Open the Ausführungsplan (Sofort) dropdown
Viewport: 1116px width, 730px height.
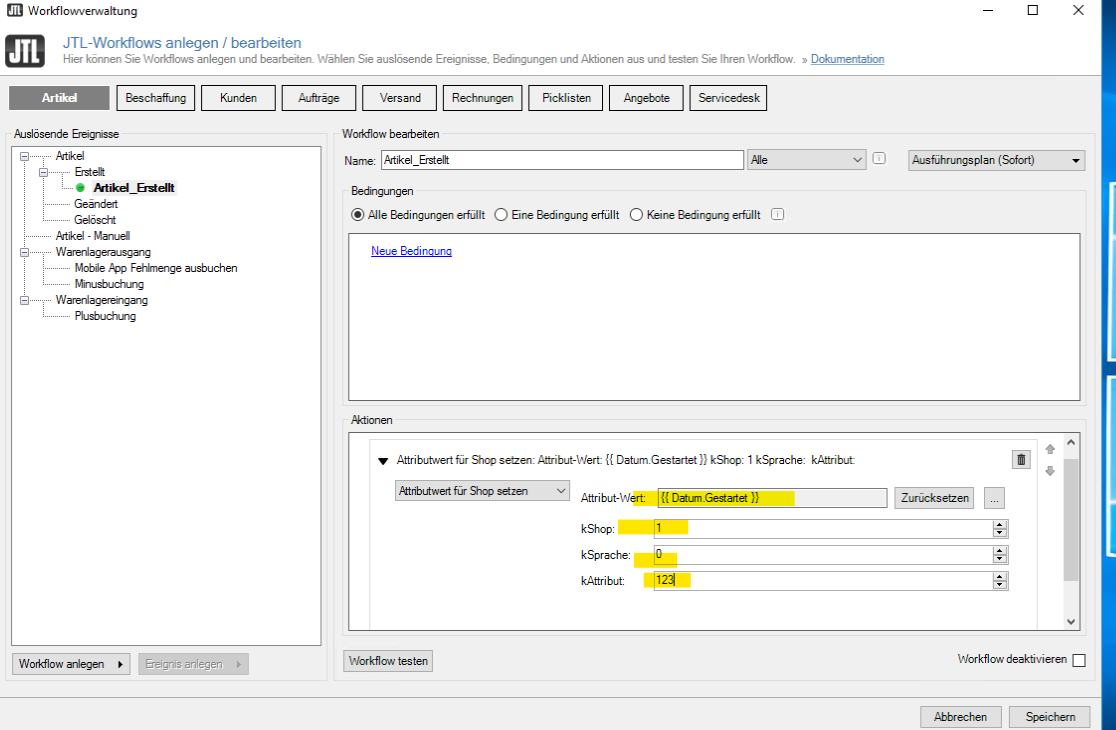point(996,160)
